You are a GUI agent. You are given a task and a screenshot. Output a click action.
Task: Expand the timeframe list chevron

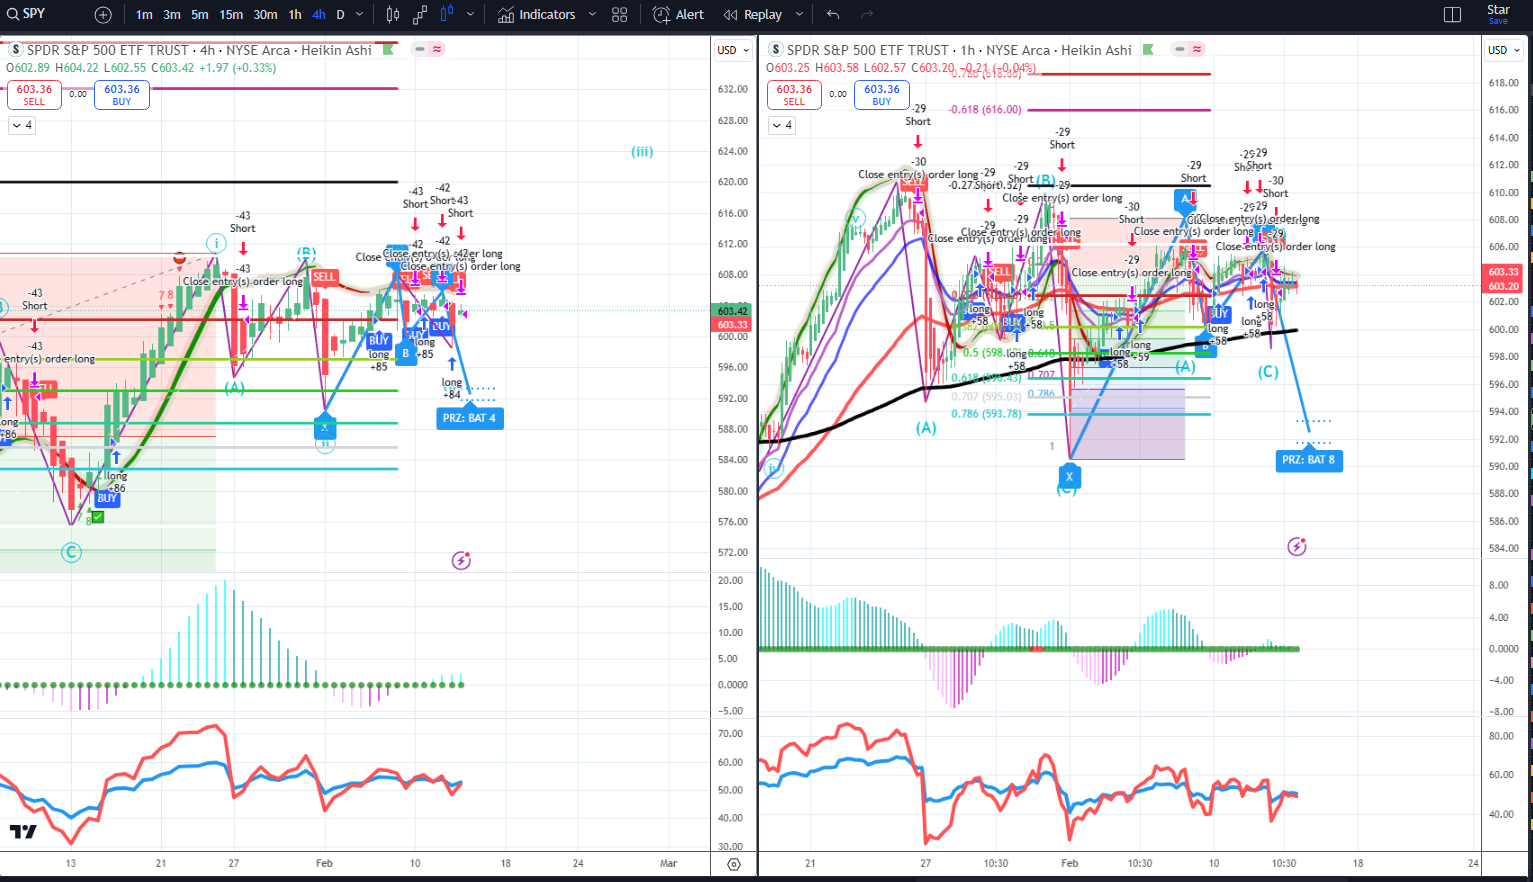[x=362, y=15]
